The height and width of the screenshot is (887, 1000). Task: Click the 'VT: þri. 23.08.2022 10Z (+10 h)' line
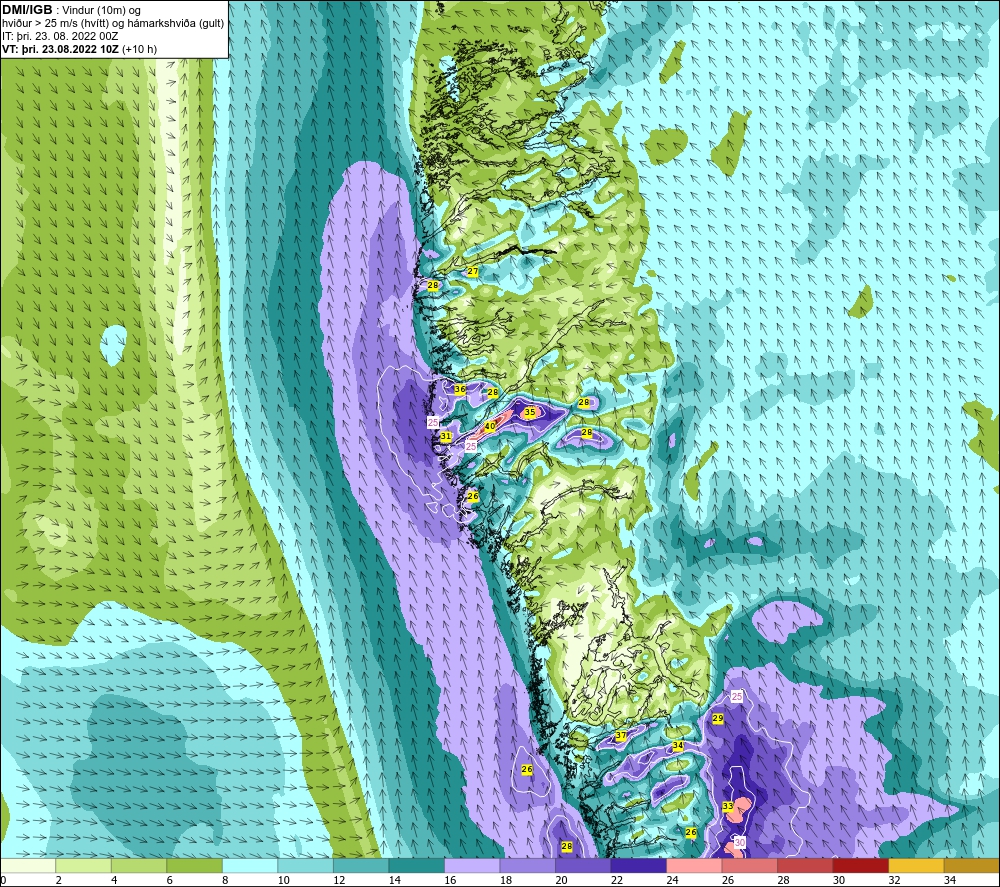(80, 48)
